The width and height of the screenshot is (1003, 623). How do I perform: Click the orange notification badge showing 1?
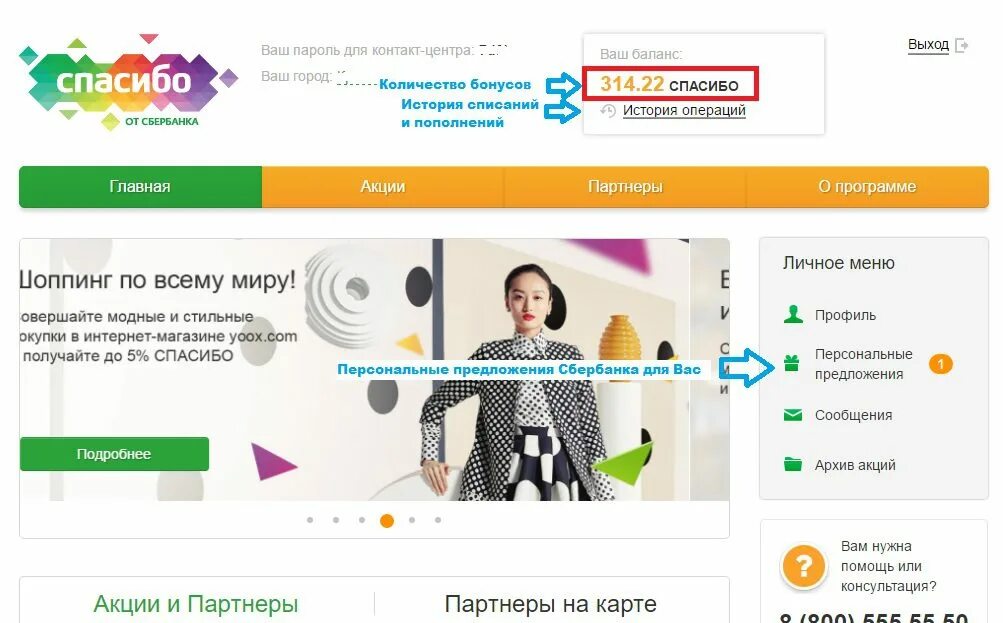[940, 364]
